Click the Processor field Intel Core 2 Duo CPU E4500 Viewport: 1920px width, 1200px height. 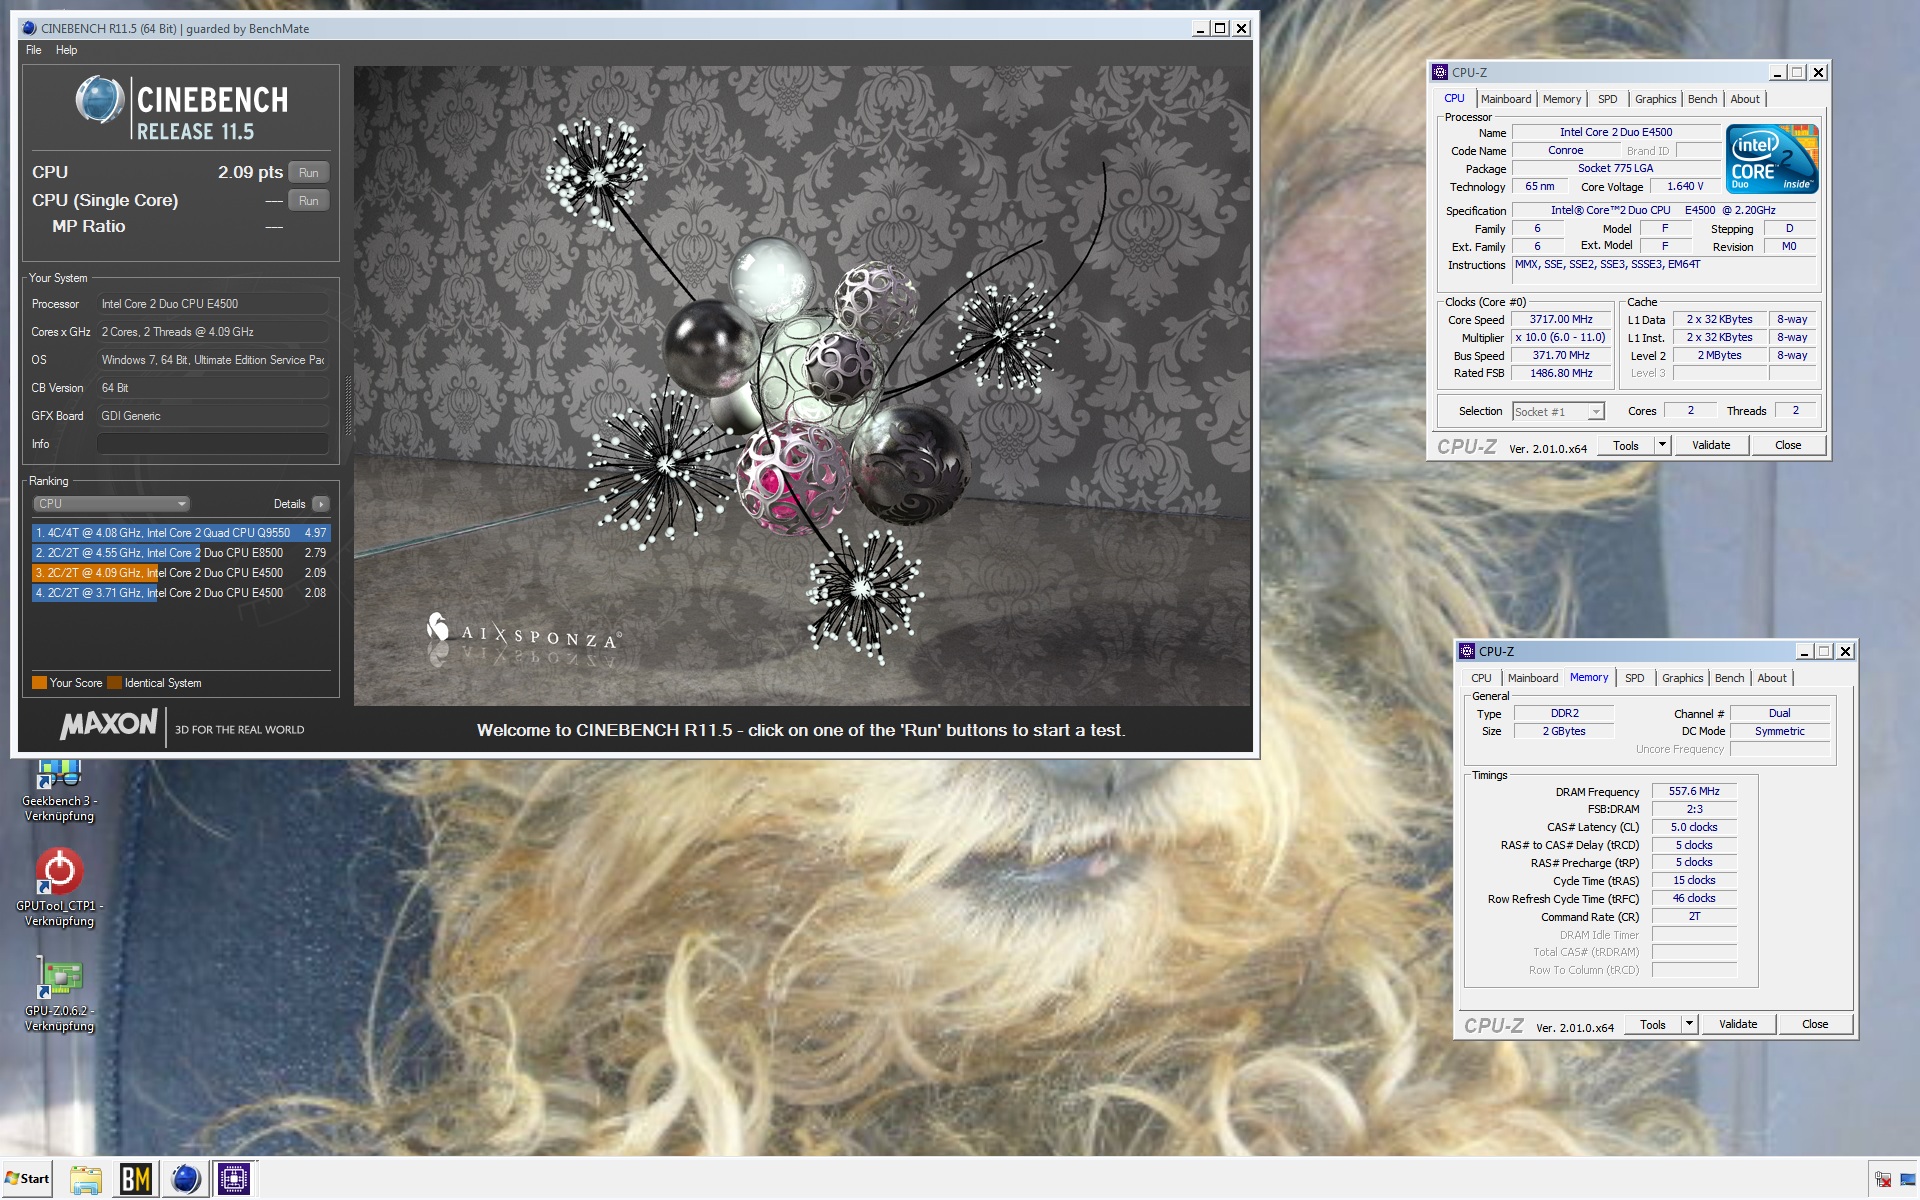point(213,304)
